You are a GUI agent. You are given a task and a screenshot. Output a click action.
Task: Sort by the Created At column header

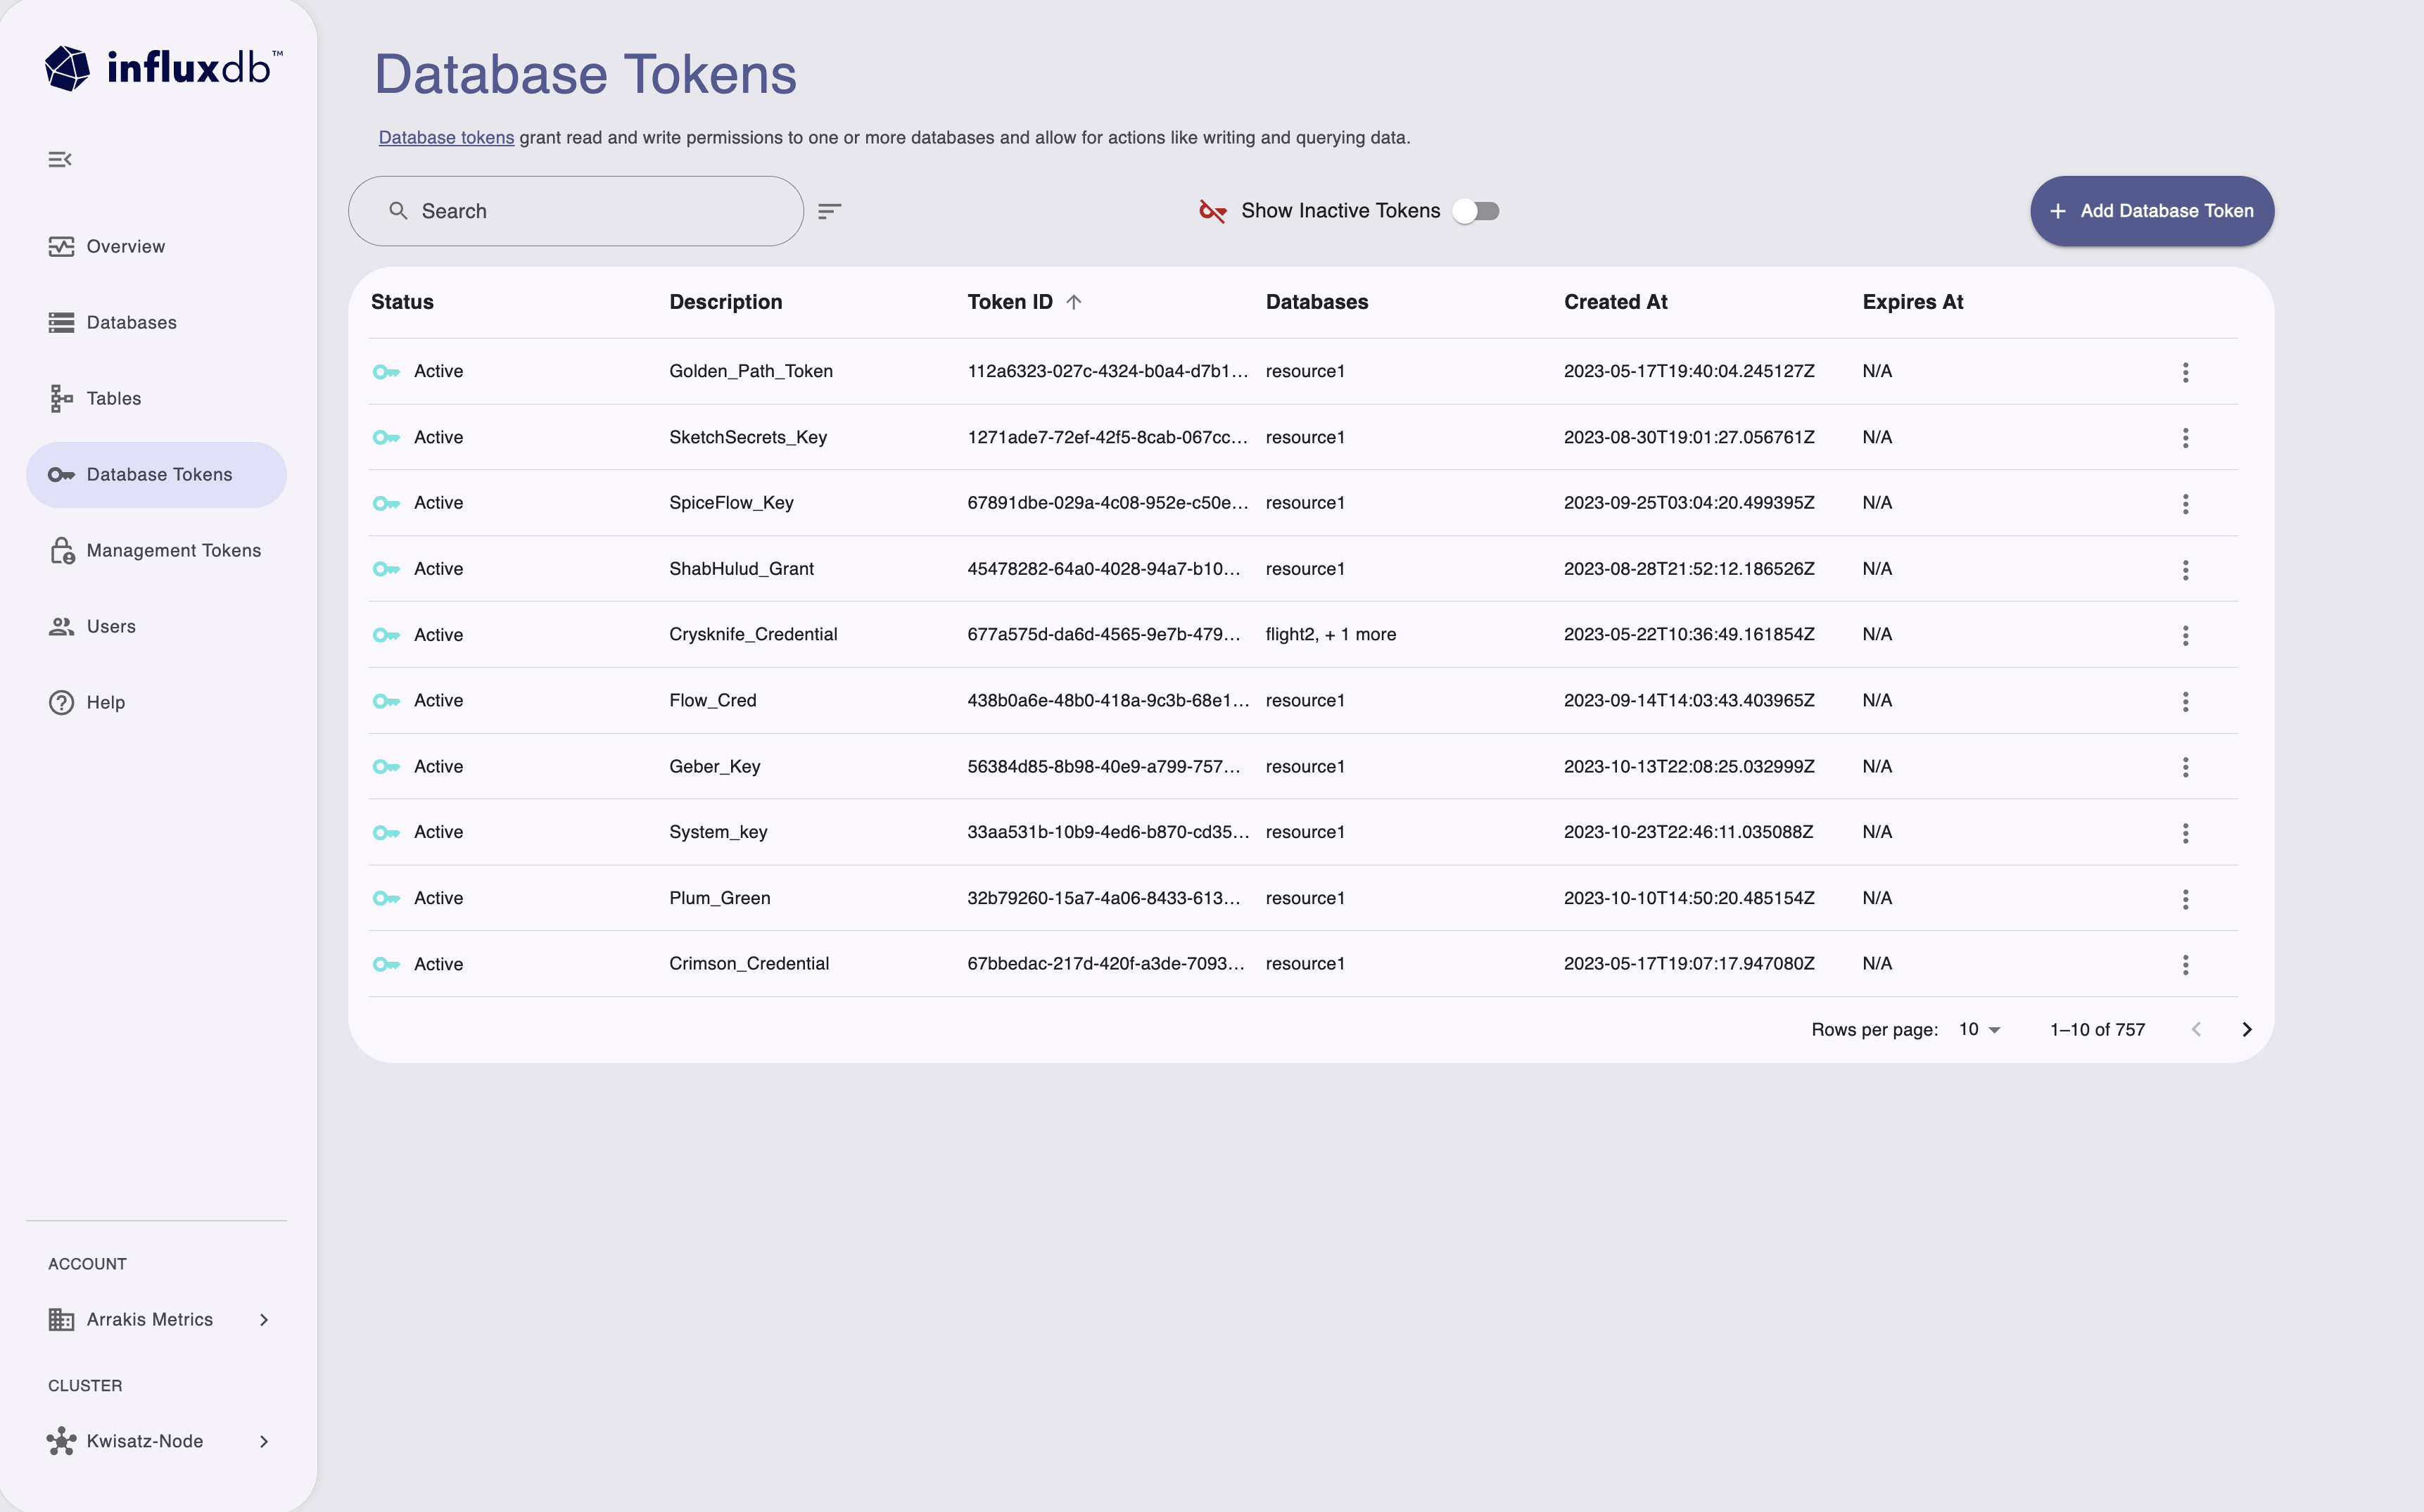coord(1615,302)
